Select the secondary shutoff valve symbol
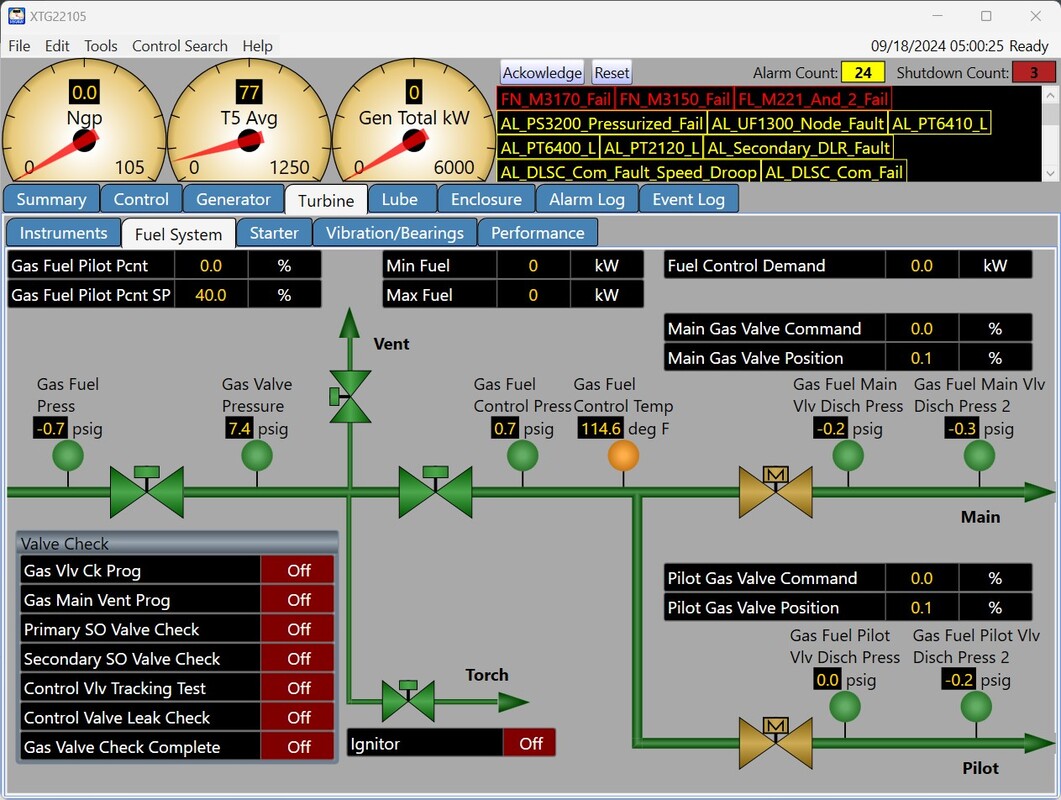Viewport: 1061px width, 800px height. pyautogui.click(x=436, y=491)
